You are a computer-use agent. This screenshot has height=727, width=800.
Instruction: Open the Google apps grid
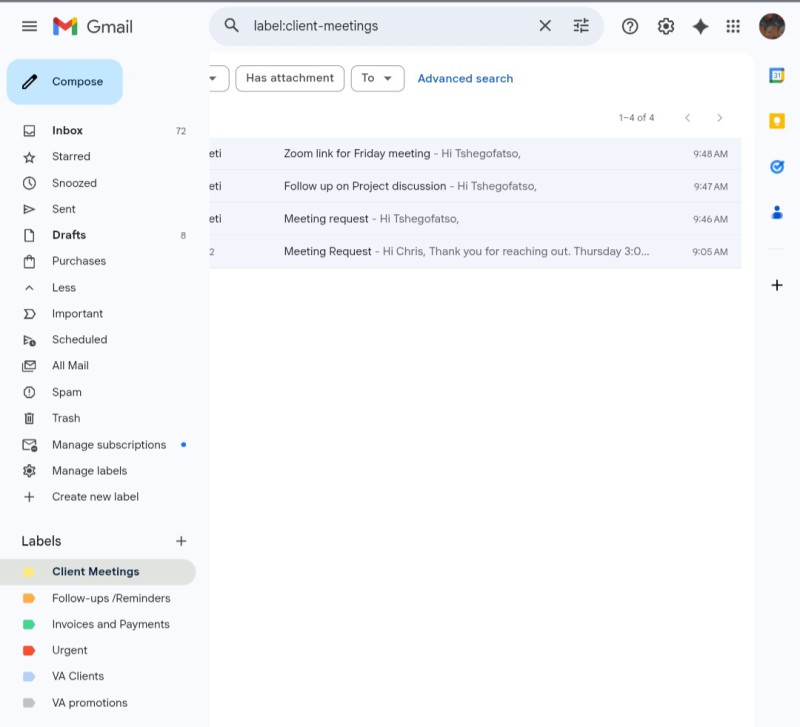733,27
